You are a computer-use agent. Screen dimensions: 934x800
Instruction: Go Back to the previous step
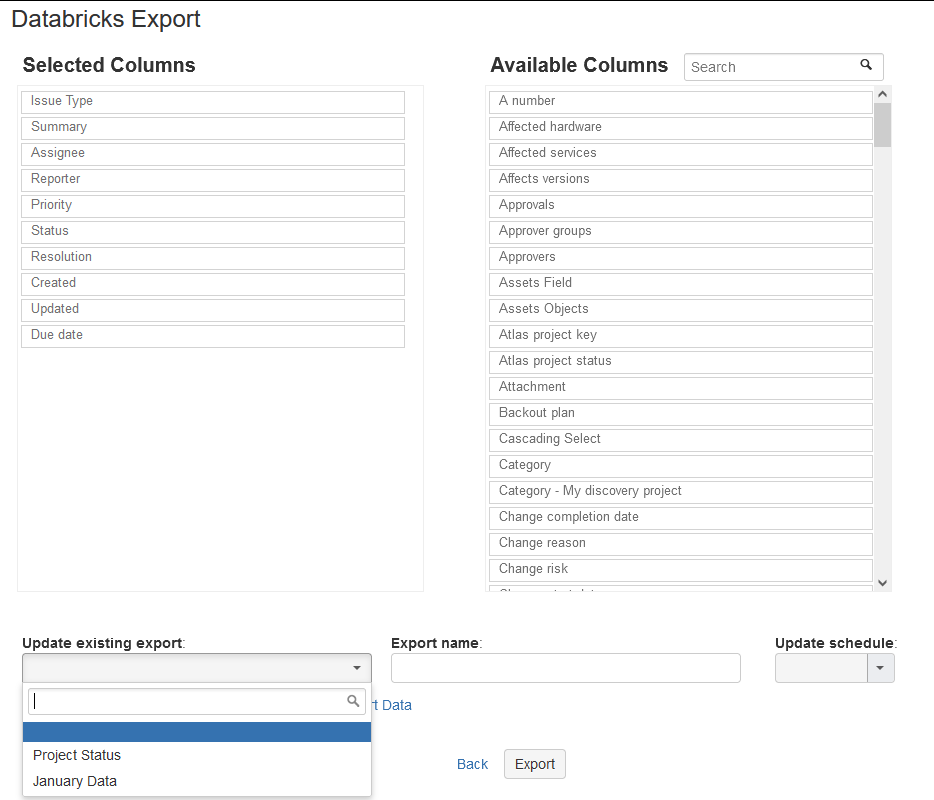(472, 764)
